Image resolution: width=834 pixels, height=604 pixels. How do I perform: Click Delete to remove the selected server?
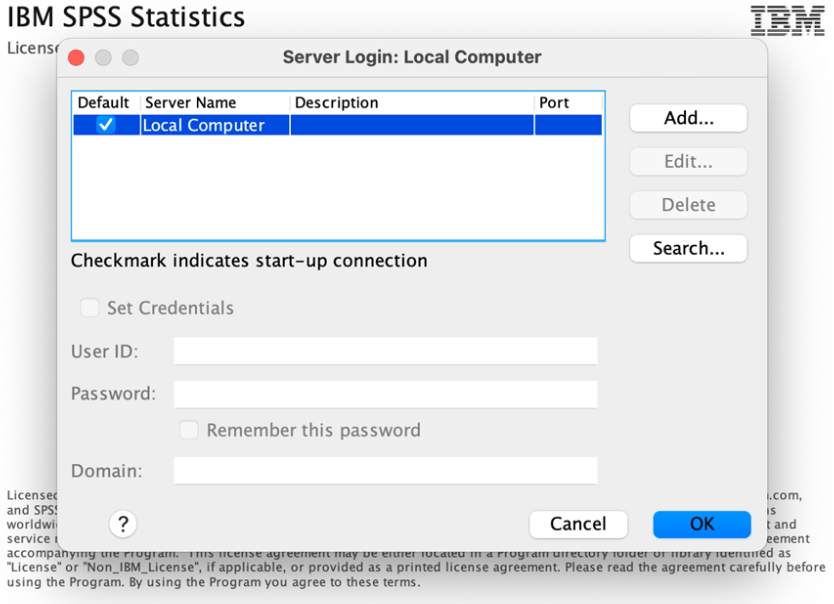[x=687, y=204]
